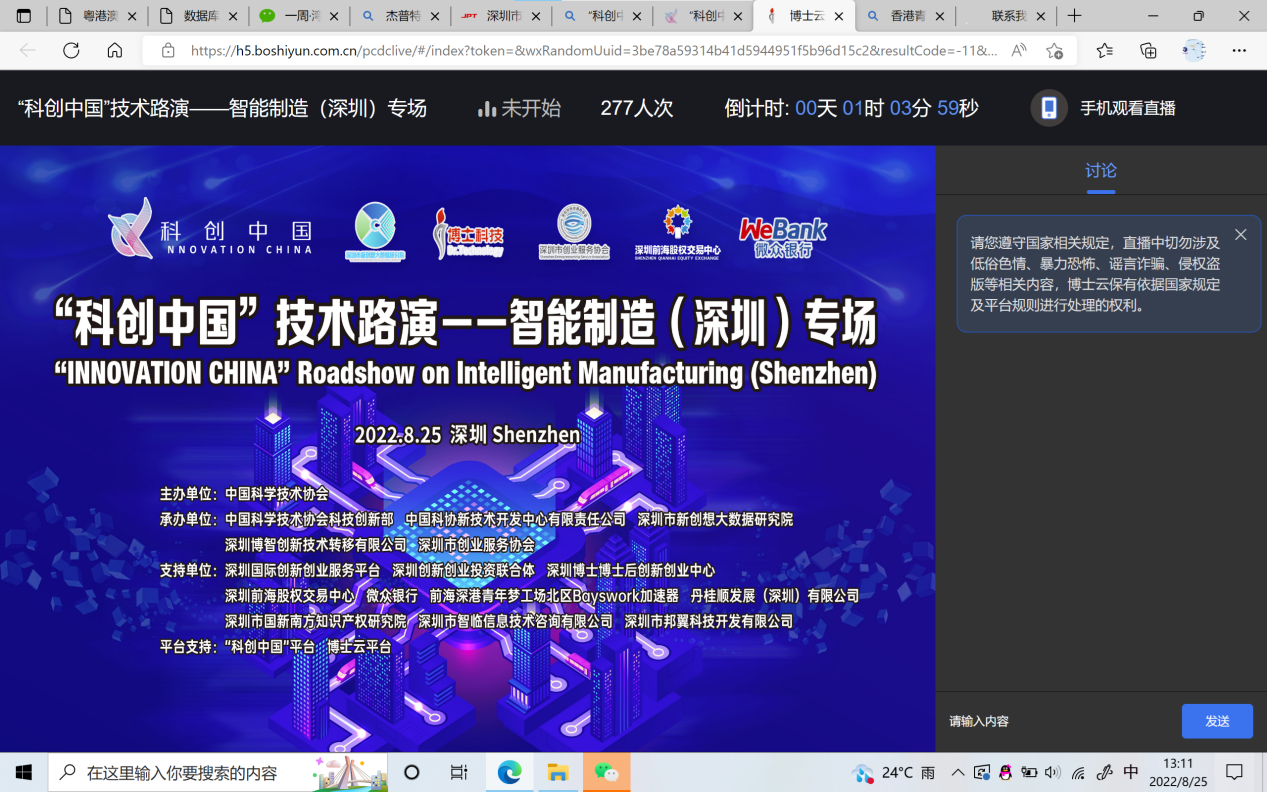Screen dimensions: 1267x792
Task: Toggle the 中 input method indicator
Action: 1130,771
